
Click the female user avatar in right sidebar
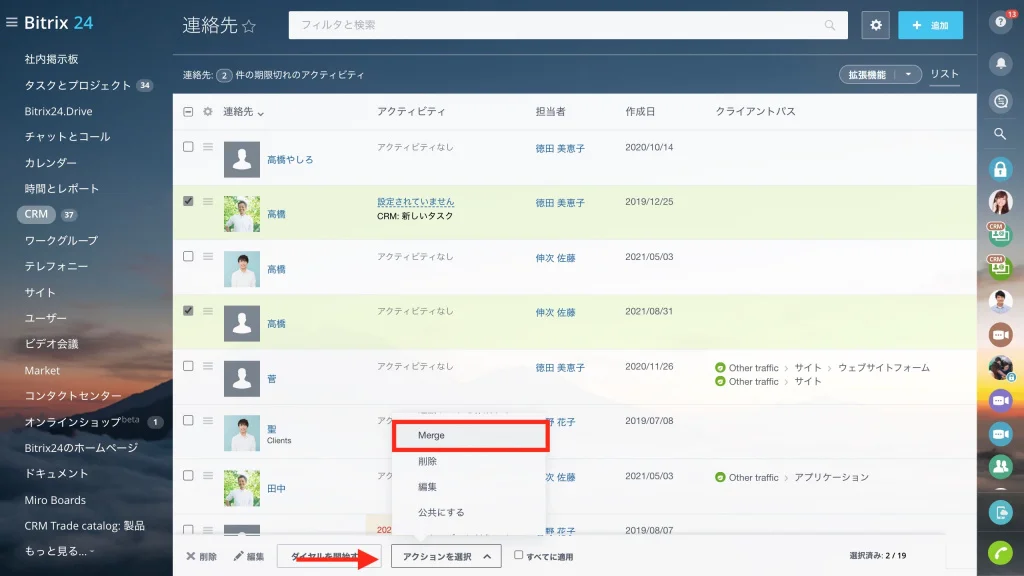(x=1000, y=202)
